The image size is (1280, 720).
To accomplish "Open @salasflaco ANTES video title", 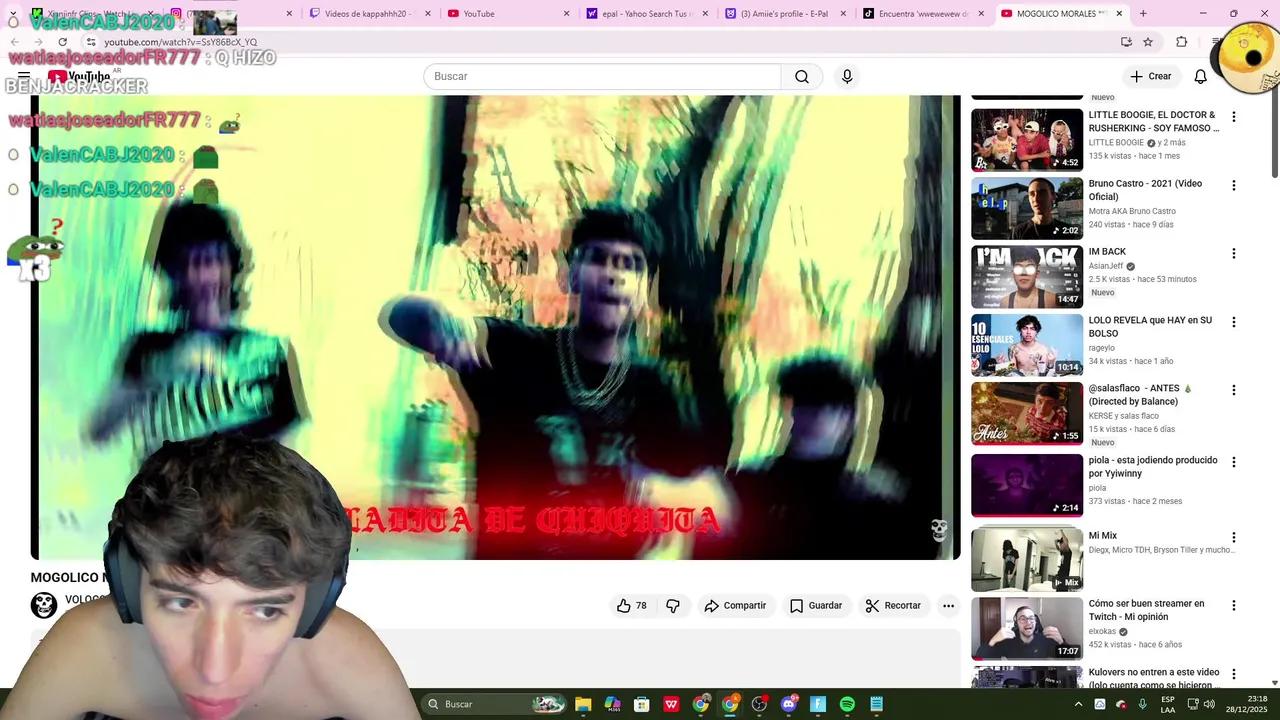I will click(x=1140, y=395).
